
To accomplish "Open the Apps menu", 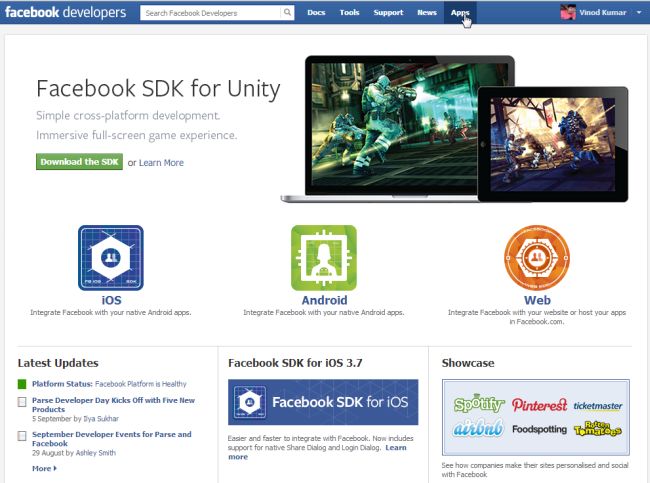I will [460, 12].
